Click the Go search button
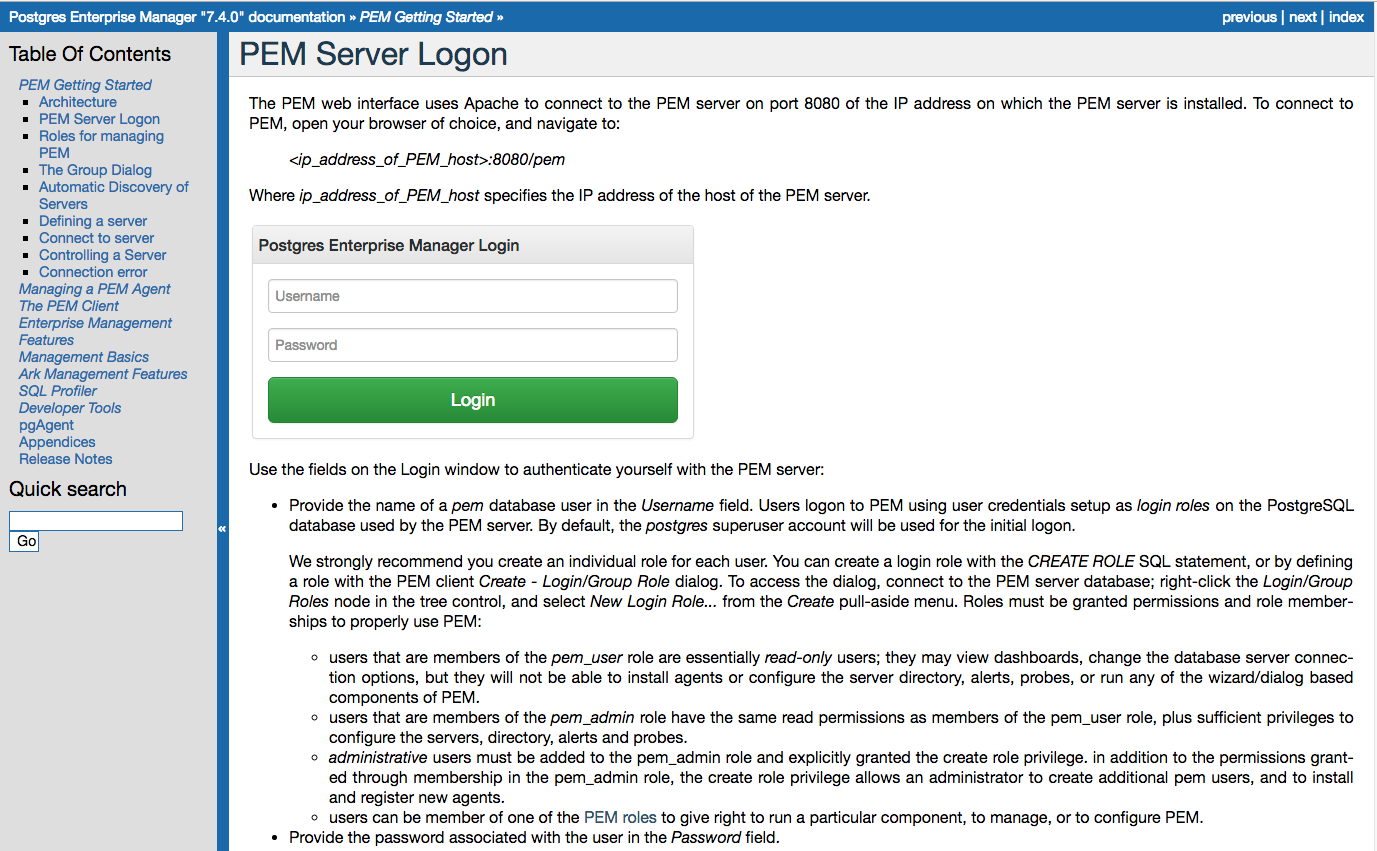The image size is (1377, 851). tap(23, 541)
